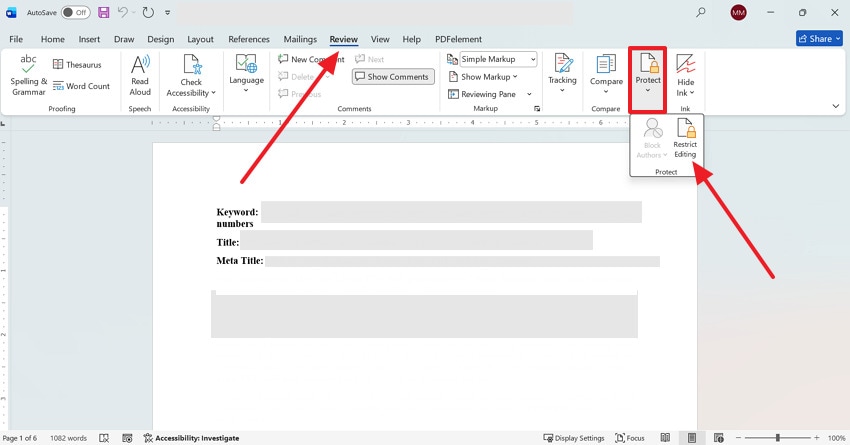850x445 pixels.
Task: Open the Markup group dialog launcher
Action: 537,108
